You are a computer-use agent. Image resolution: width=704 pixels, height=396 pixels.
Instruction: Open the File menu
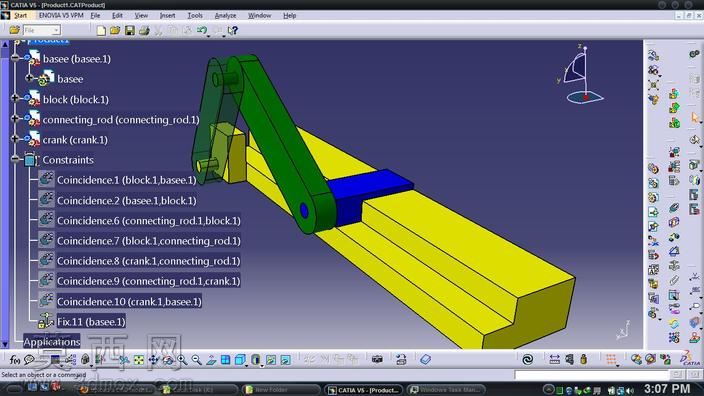coord(95,15)
